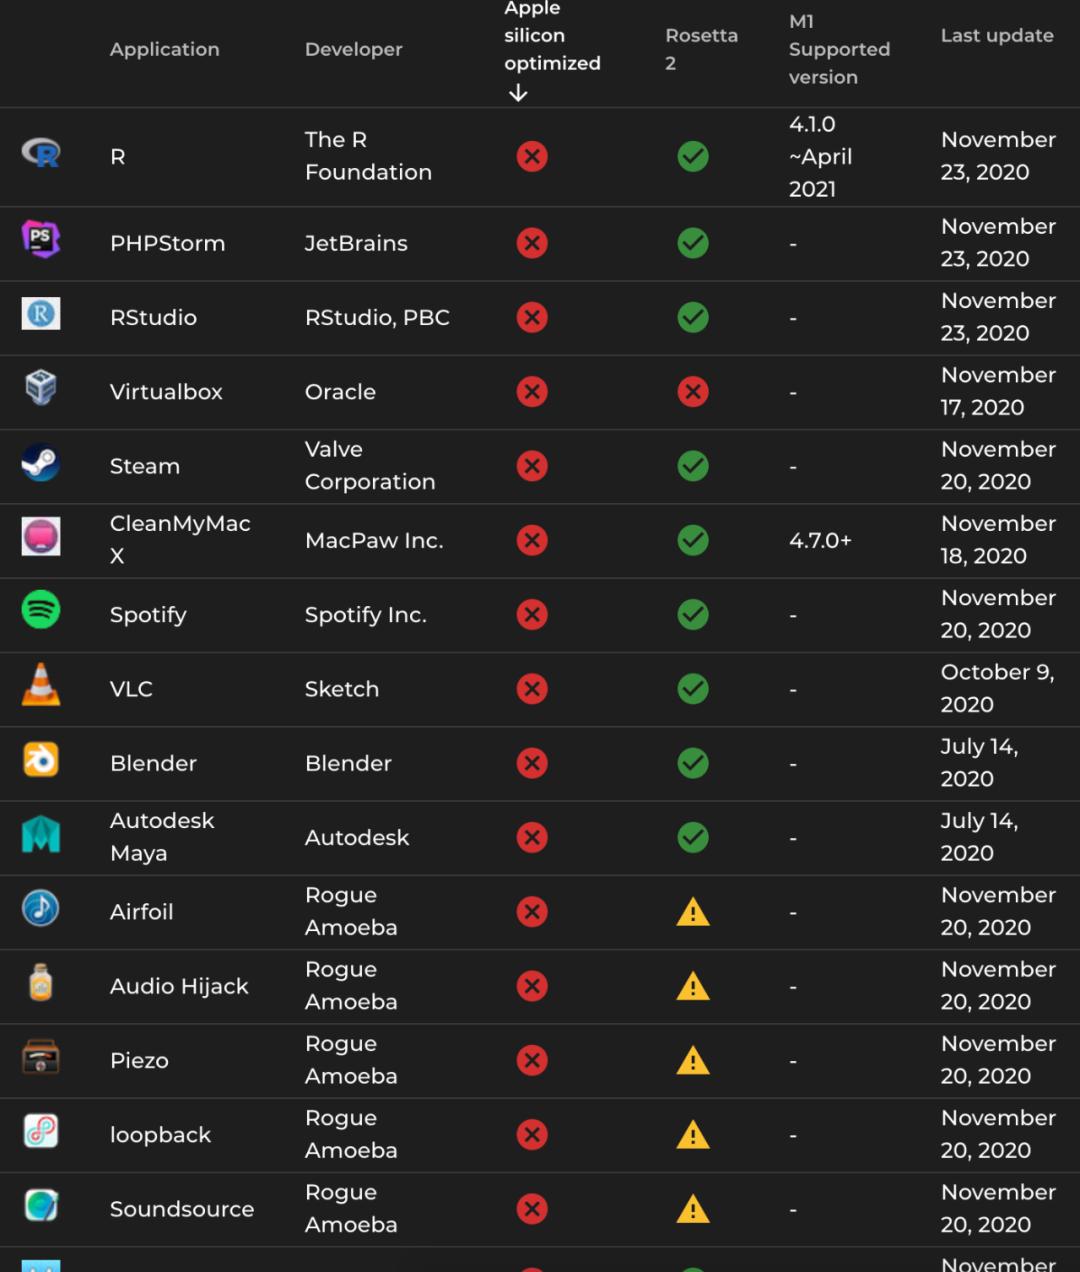Click the green Rosetta checkmark for Steam
The width and height of the screenshot is (1080, 1272).
point(693,466)
